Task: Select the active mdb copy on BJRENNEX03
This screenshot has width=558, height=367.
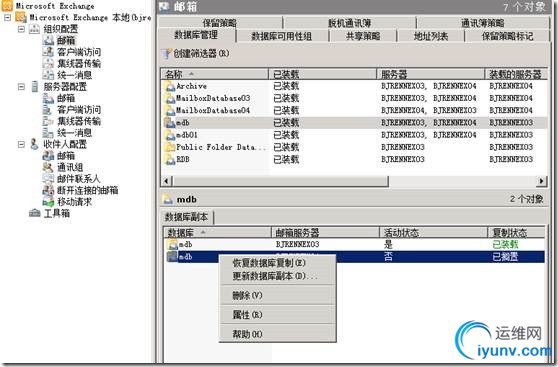Action: coord(354,245)
